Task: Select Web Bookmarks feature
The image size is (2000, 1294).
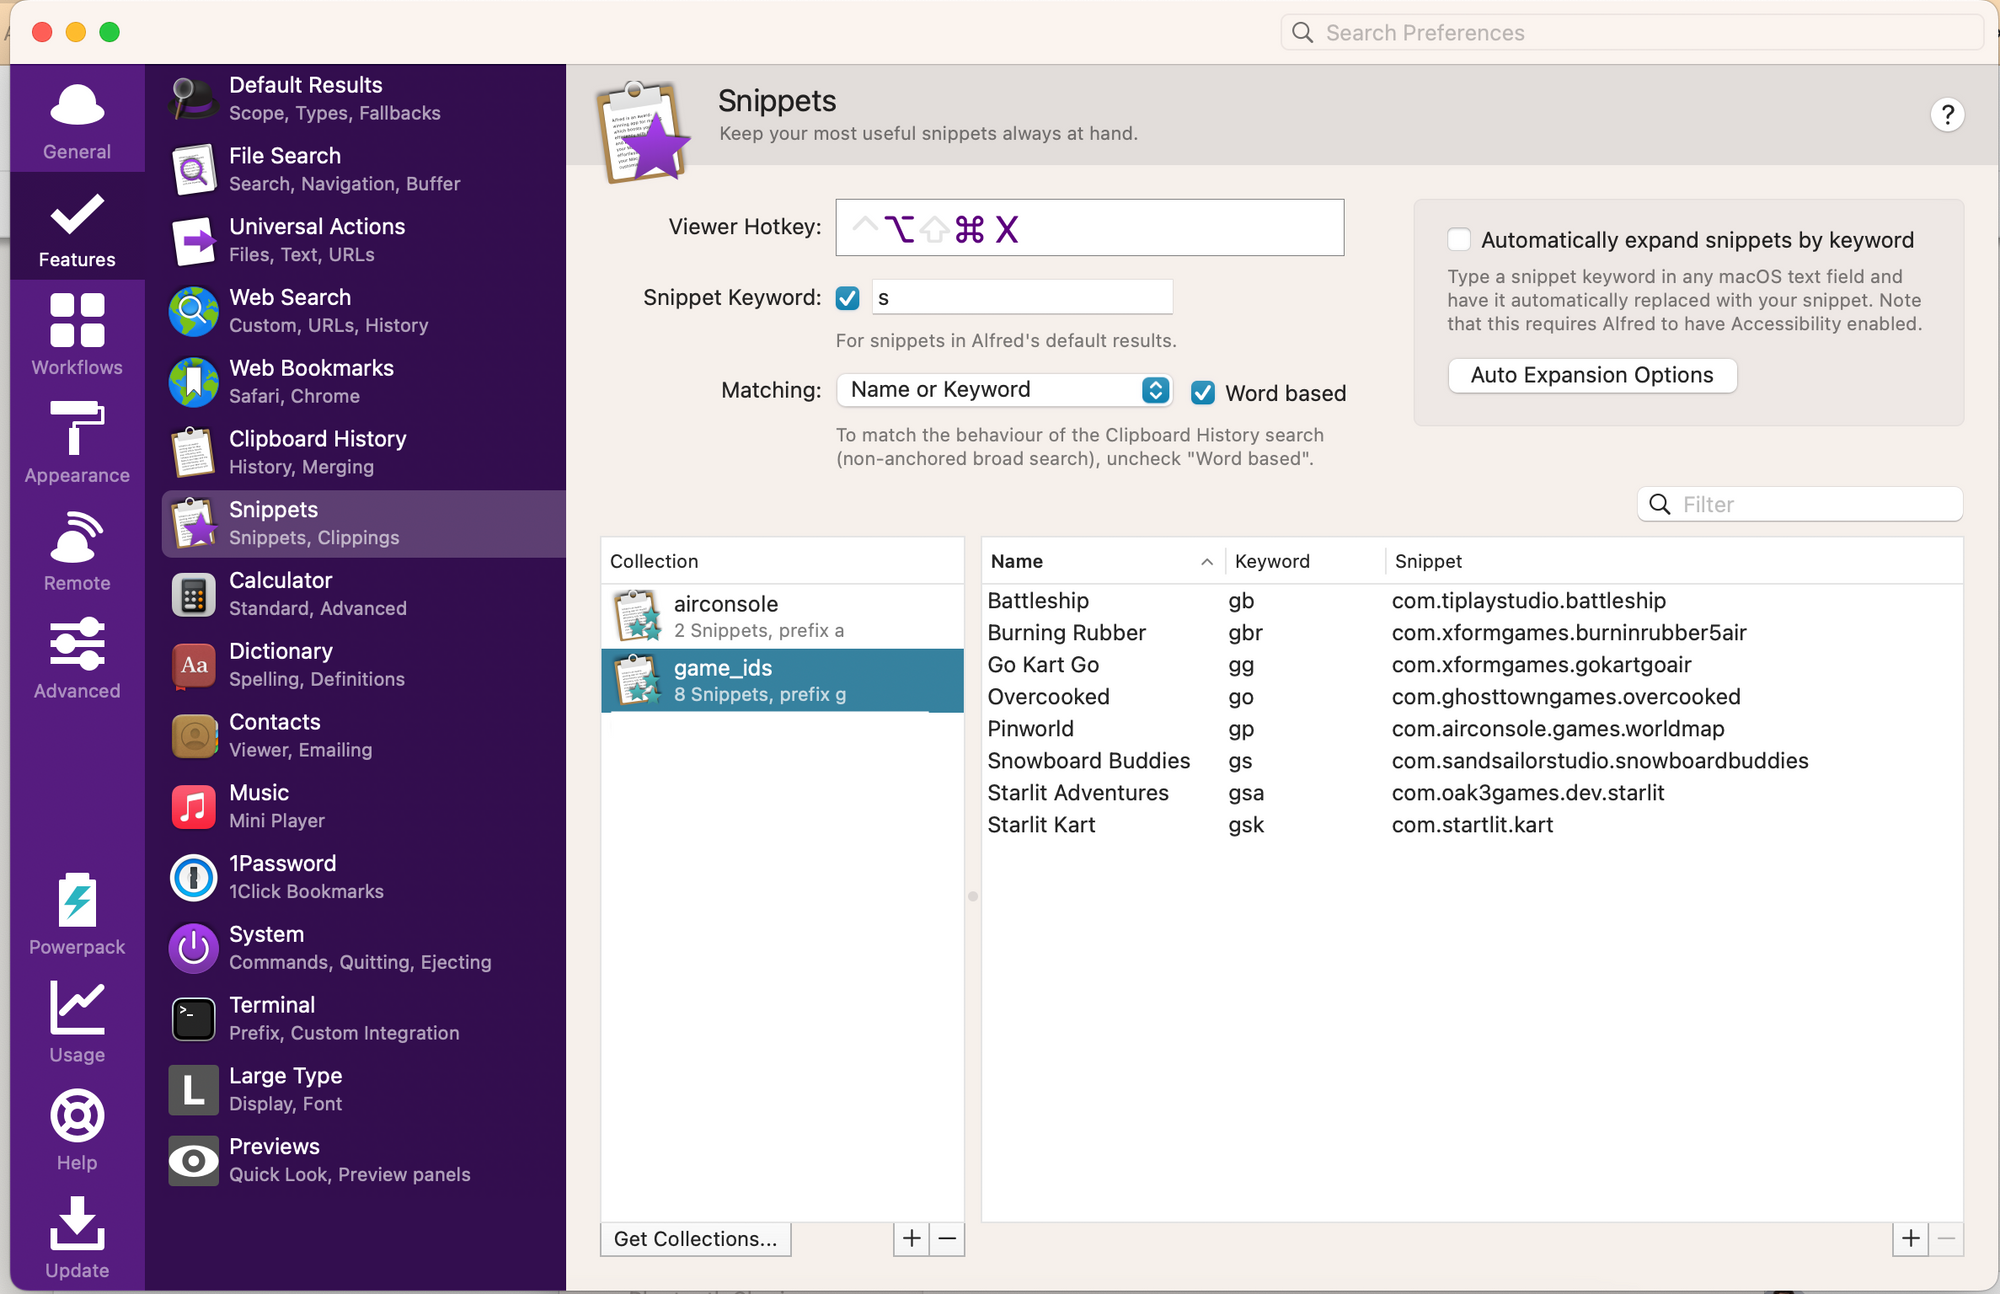Action: pyautogui.click(x=364, y=382)
